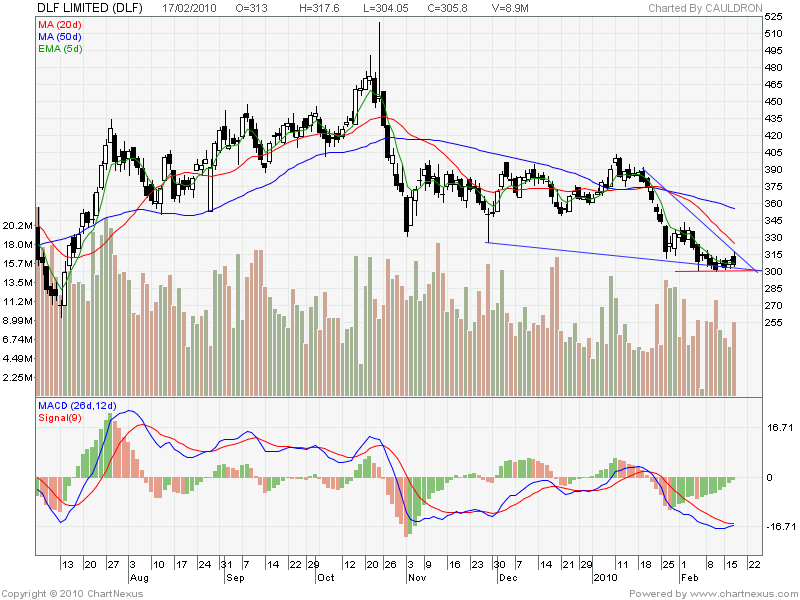Viewport: 800px width, 600px height.
Task: Click the Feb label on the time axis
Action: click(689, 577)
